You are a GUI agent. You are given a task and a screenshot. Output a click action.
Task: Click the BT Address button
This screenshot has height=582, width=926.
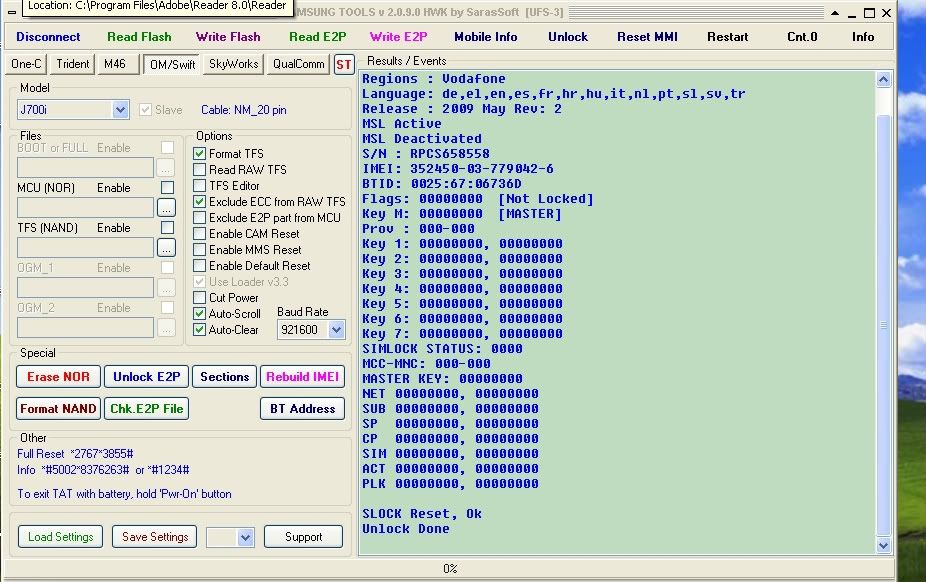302,408
